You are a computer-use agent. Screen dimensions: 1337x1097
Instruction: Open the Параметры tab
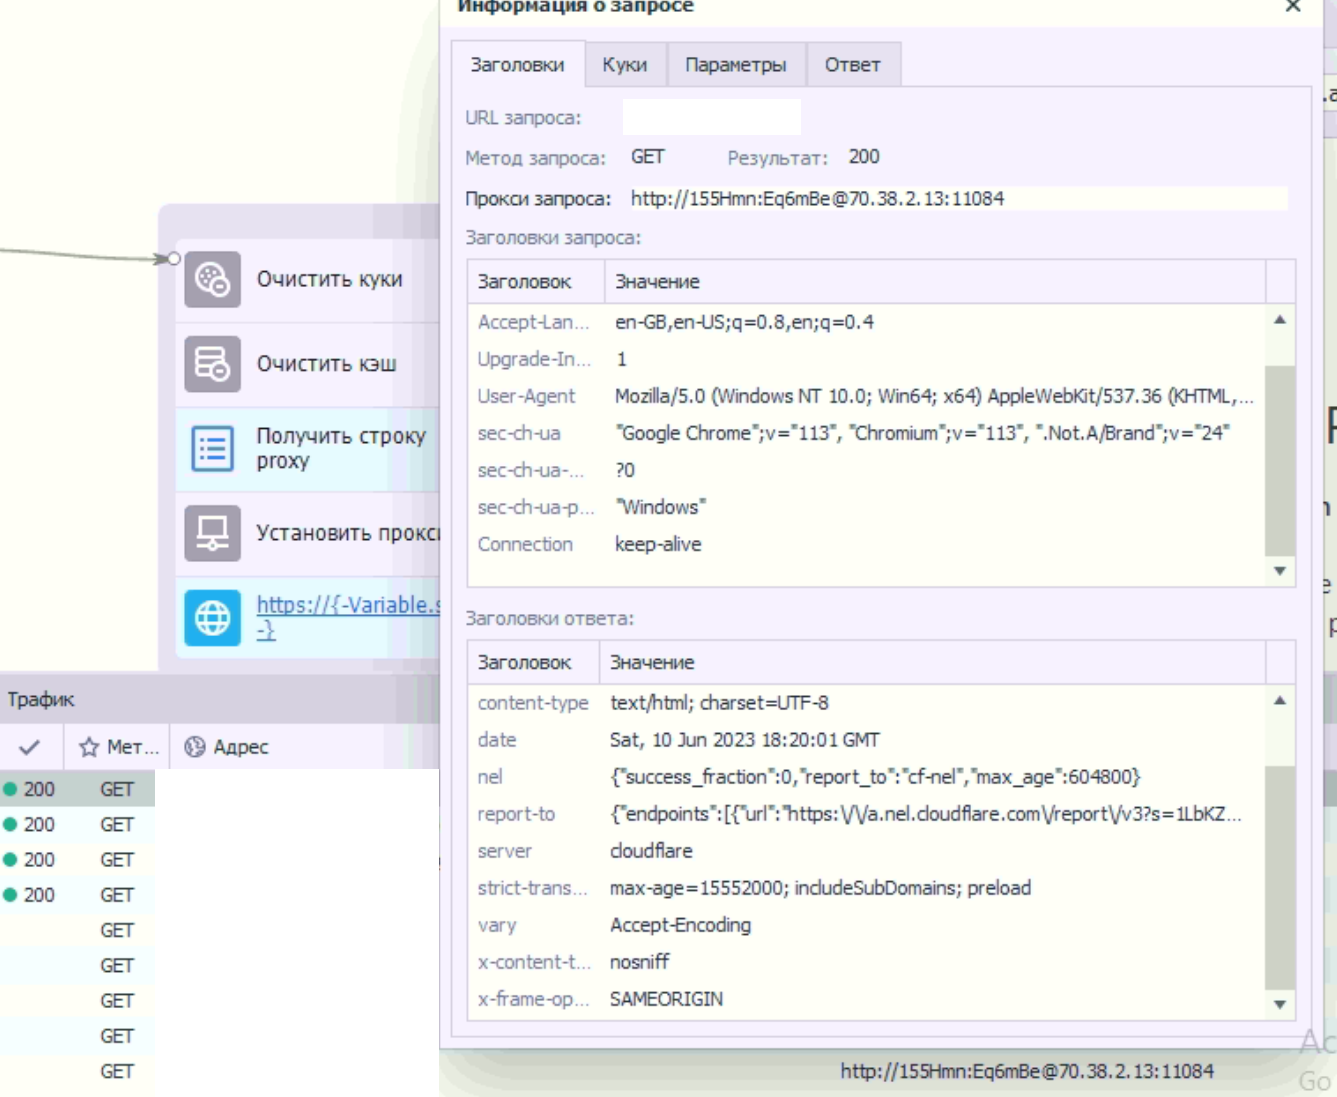(x=736, y=65)
